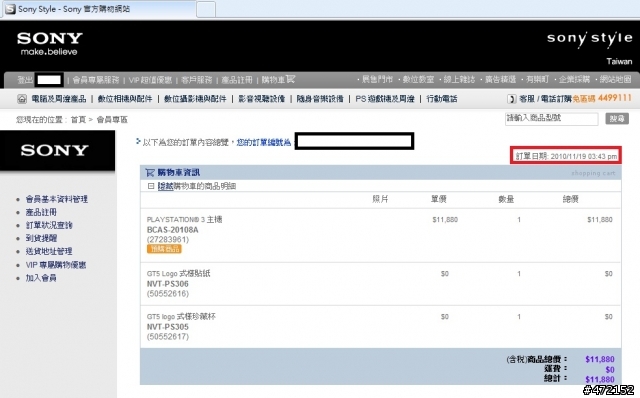Click the 運費 $0 shipping value

pos(610,370)
